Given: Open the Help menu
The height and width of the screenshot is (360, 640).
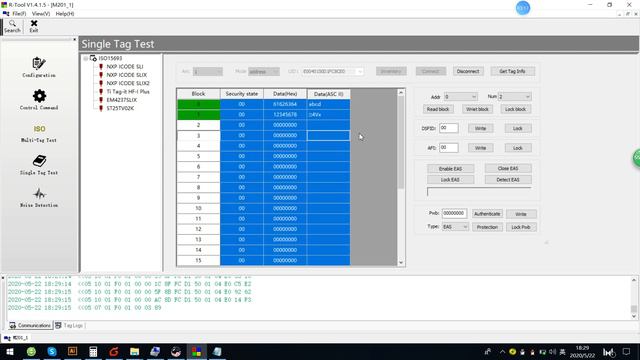Looking at the screenshot, I should [65, 14].
